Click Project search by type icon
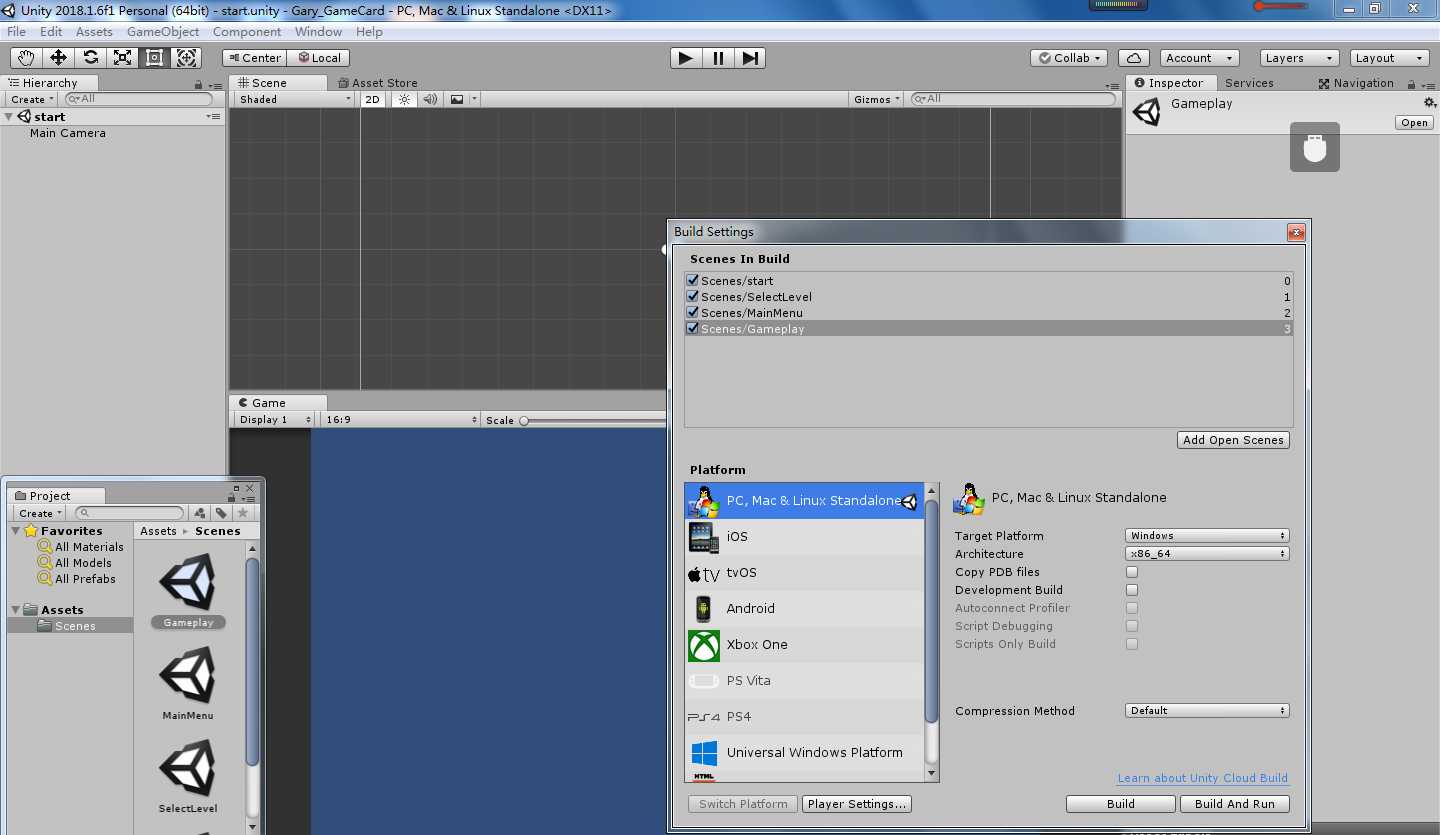Viewport: 1440px width, 835px height. (x=200, y=513)
